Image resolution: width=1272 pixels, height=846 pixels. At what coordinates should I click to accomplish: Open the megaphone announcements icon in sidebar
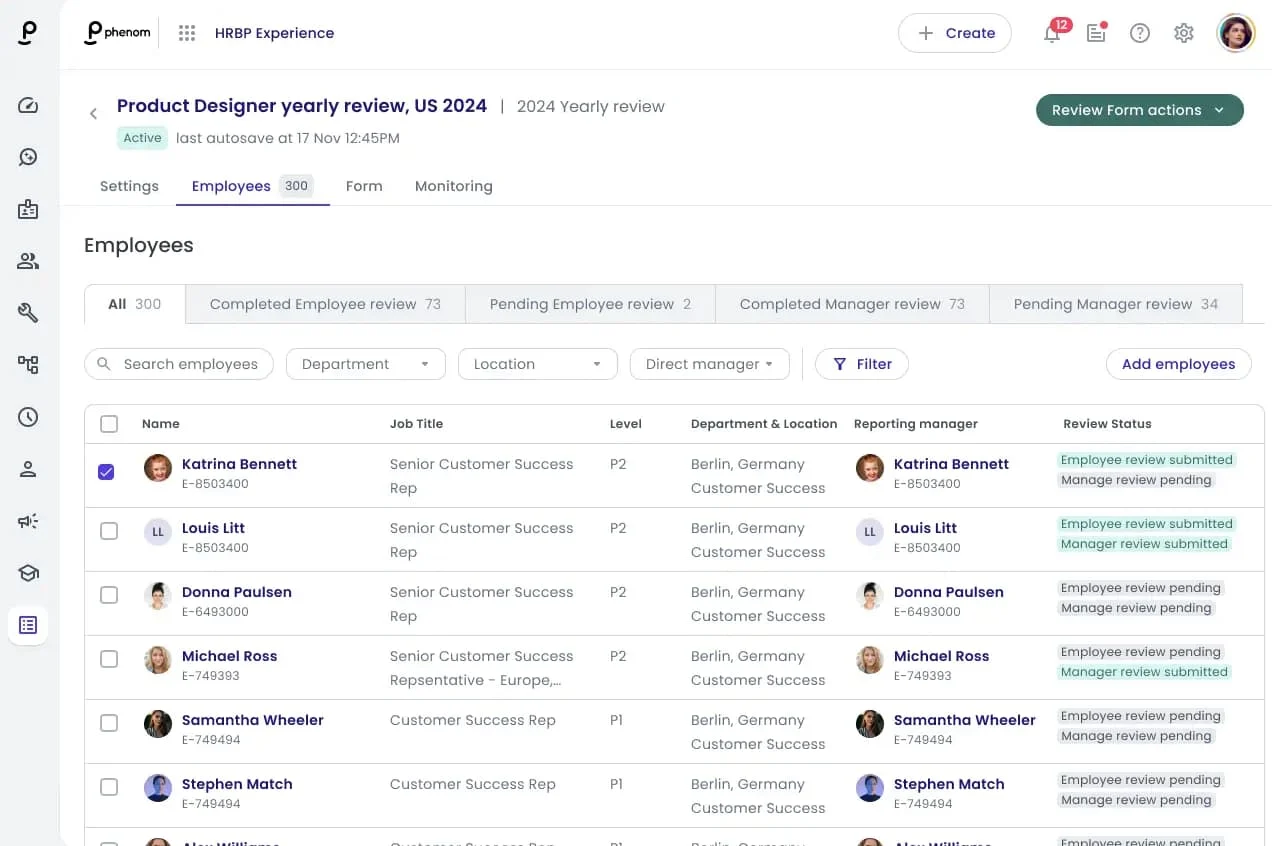coord(28,521)
